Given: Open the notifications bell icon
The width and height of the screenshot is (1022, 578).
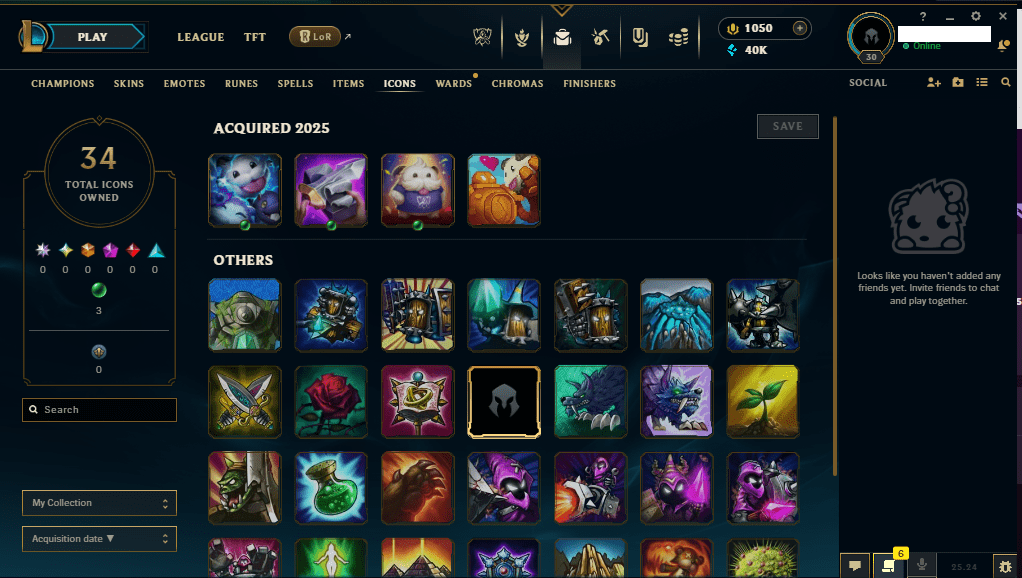Looking at the screenshot, I should point(1003,46).
